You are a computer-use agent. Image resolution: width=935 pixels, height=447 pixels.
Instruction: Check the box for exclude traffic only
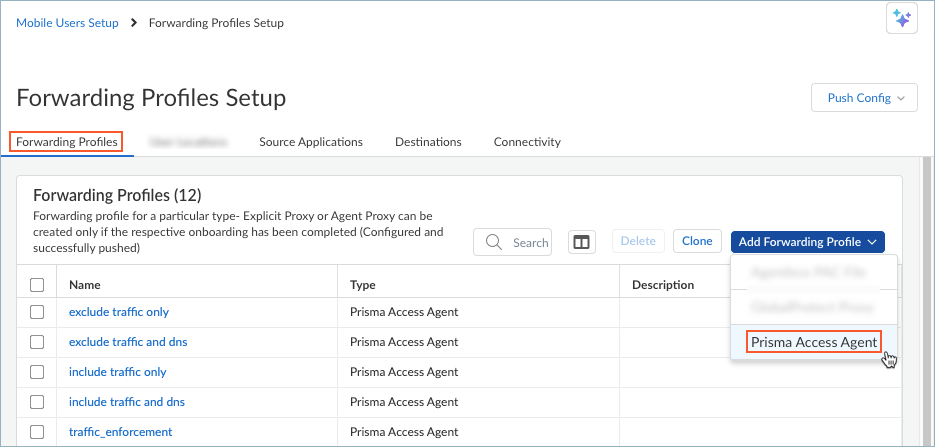[x=37, y=312]
